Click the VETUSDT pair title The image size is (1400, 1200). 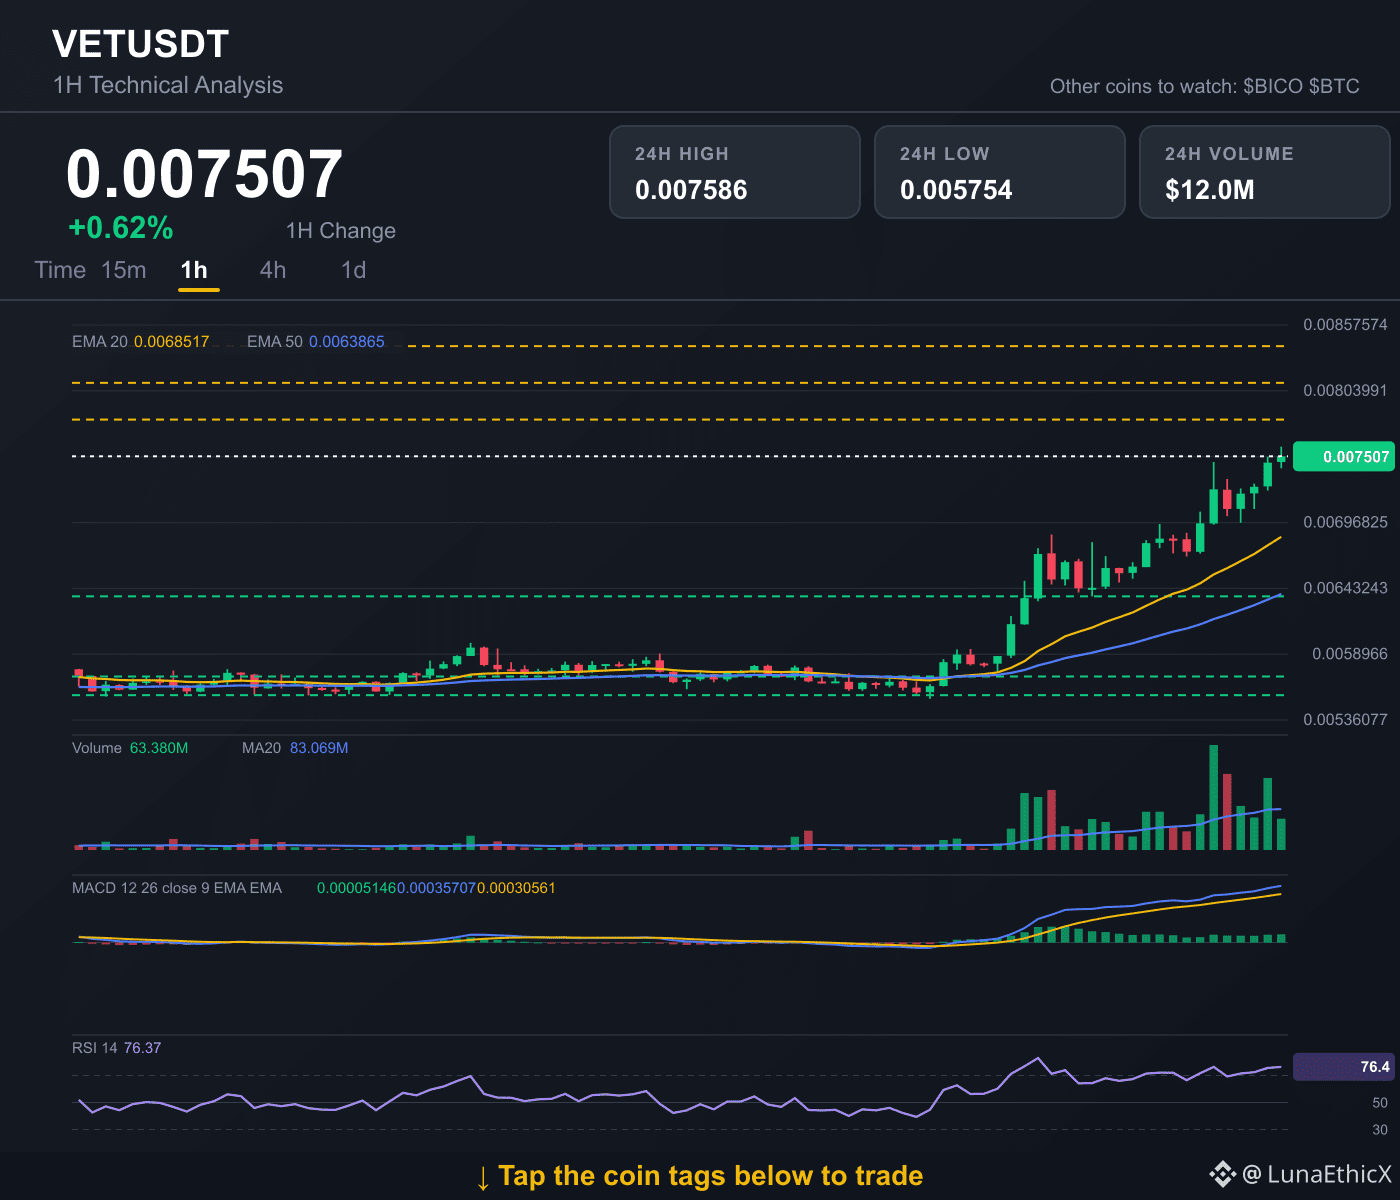(141, 44)
